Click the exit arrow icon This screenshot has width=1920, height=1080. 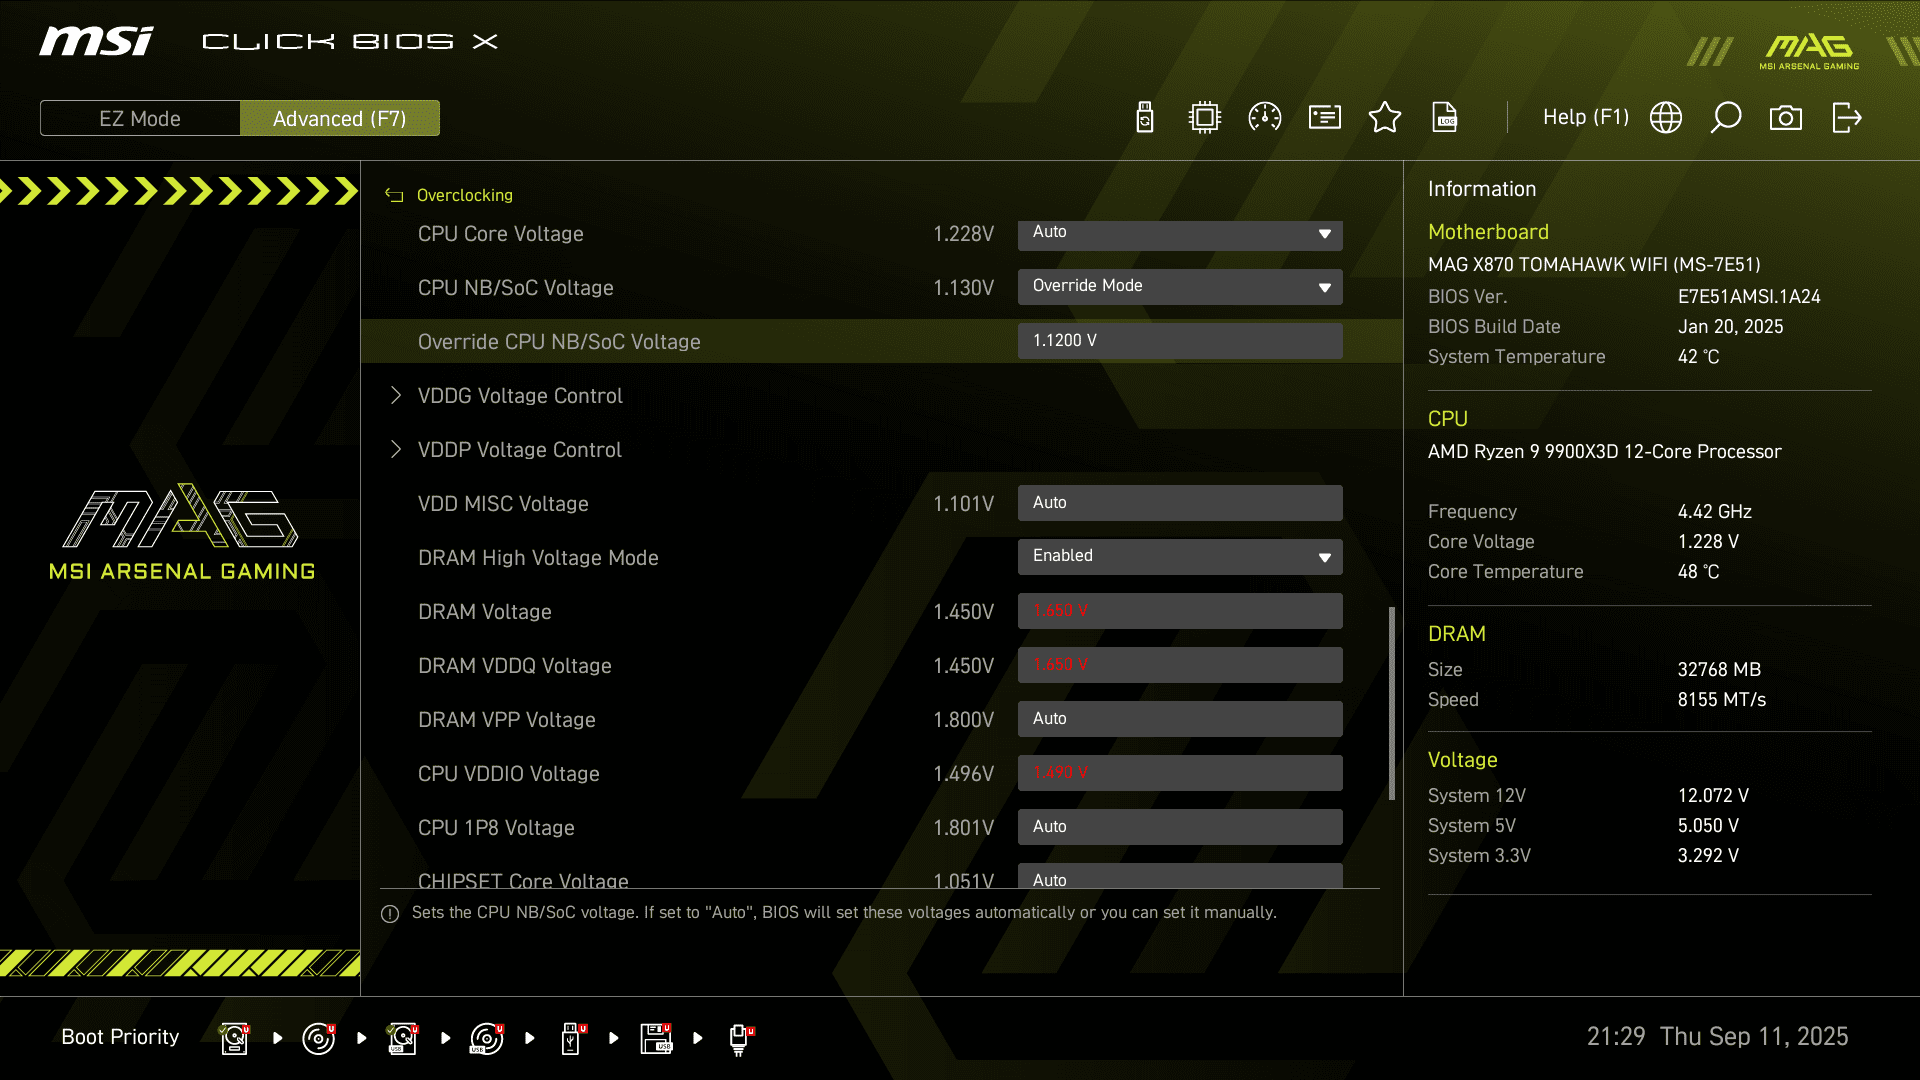1846,118
